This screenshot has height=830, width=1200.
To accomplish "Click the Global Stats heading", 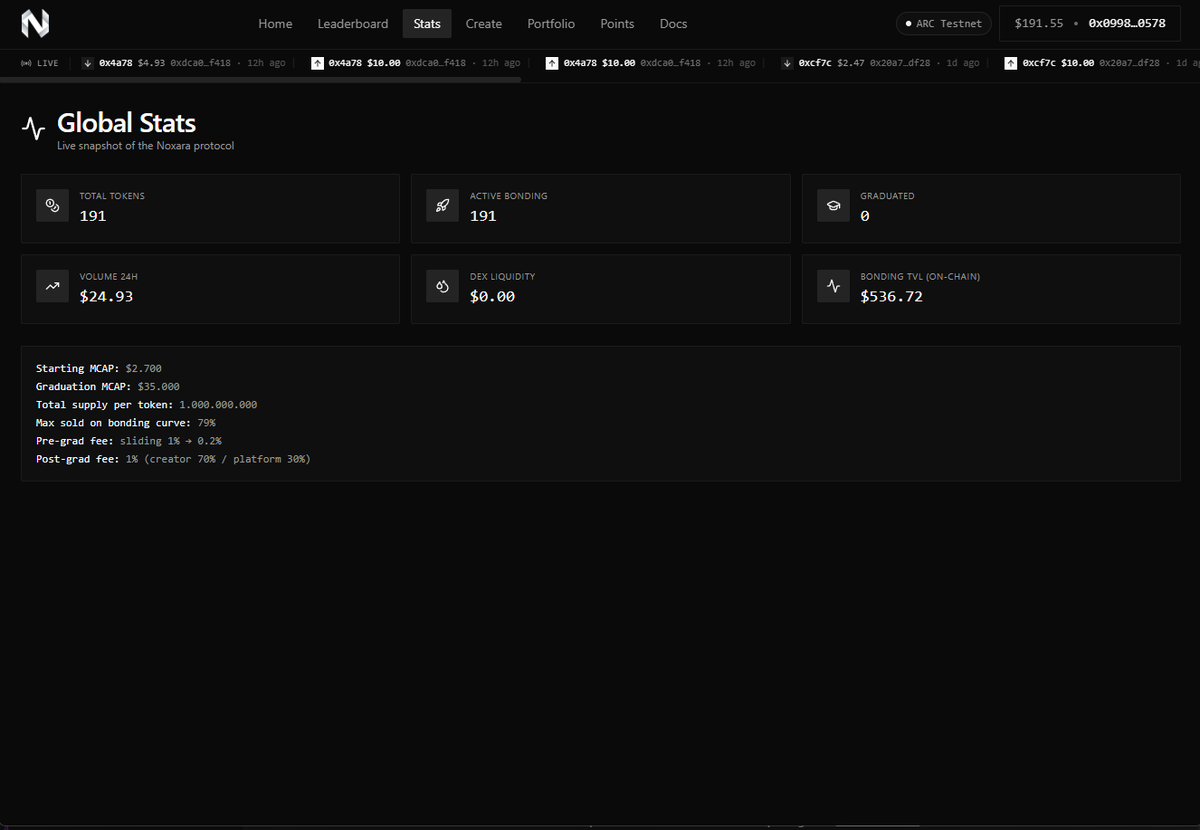I will [x=126, y=123].
